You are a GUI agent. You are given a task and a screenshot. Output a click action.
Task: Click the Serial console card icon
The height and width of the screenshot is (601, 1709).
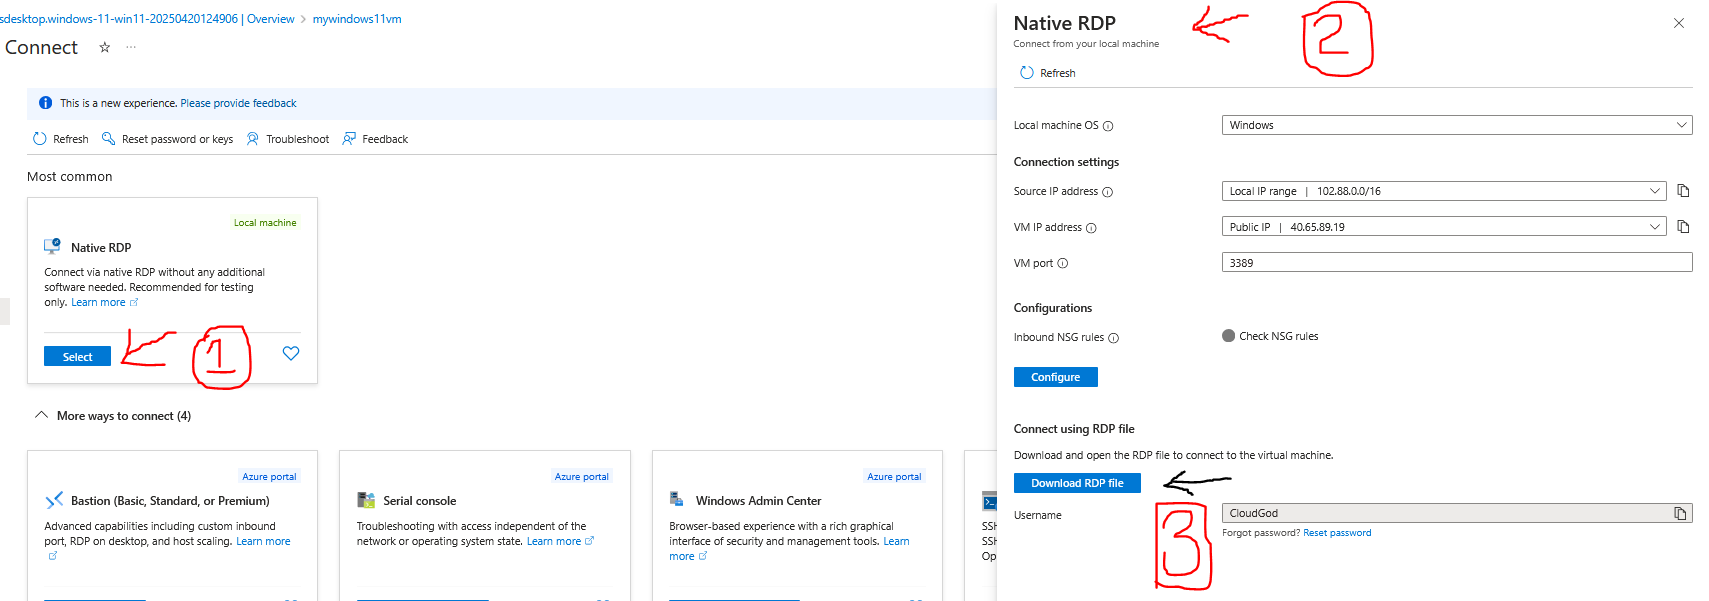pyautogui.click(x=366, y=500)
